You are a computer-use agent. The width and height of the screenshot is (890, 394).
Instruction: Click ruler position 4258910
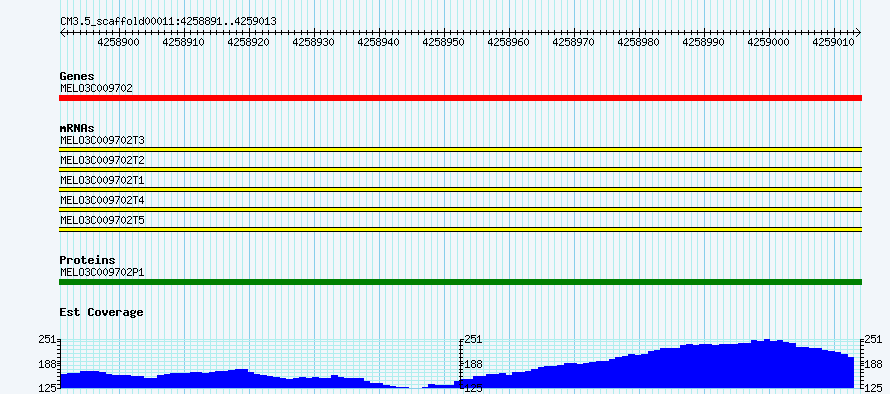click(x=183, y=42)
